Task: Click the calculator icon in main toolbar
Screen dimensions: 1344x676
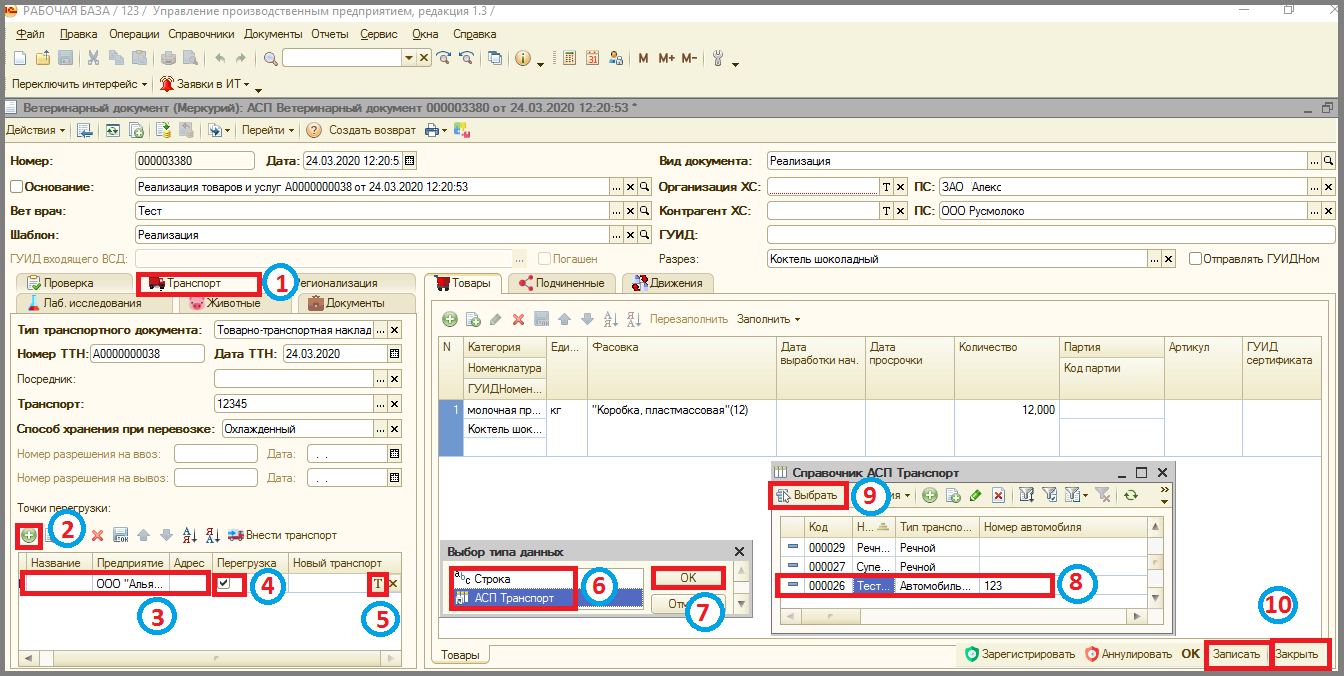Action: click(x=570, y=58)
